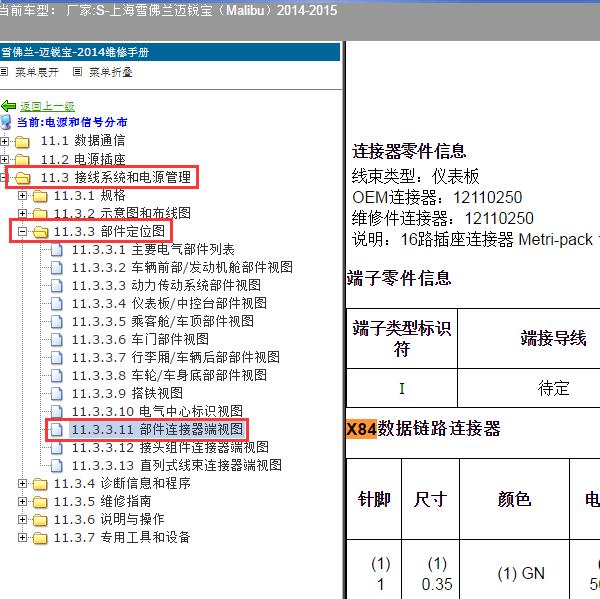
Task: Click the highlighted X84 connector label
Action: pos(362,429)
